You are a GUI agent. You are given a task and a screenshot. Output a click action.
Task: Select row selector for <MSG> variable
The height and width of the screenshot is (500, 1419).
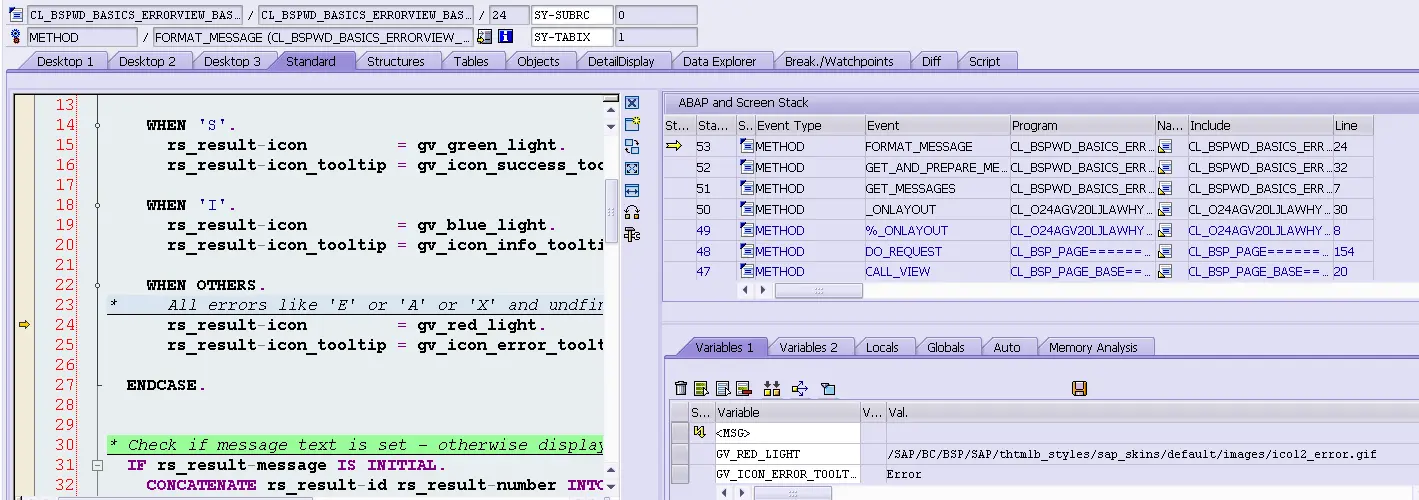click(x=680, y=433)
